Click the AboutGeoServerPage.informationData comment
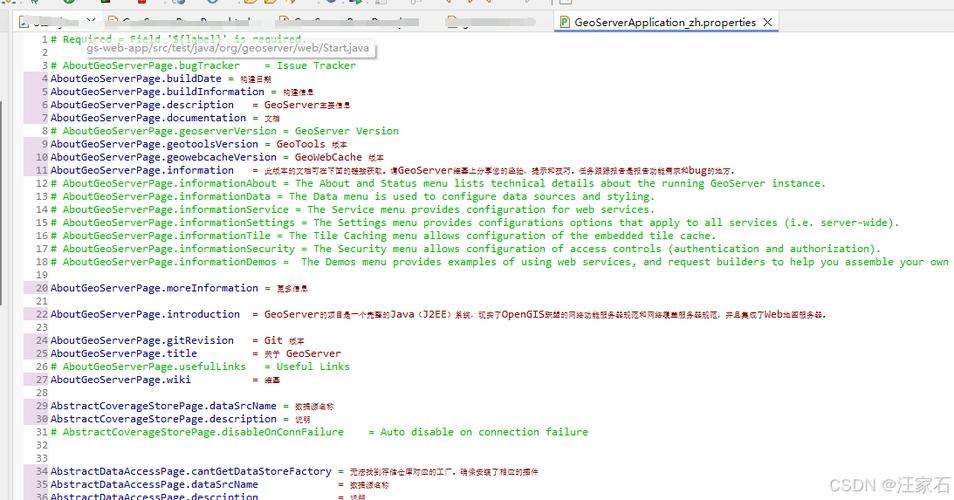Screen dimensions: 954x500 coord(352,196)
